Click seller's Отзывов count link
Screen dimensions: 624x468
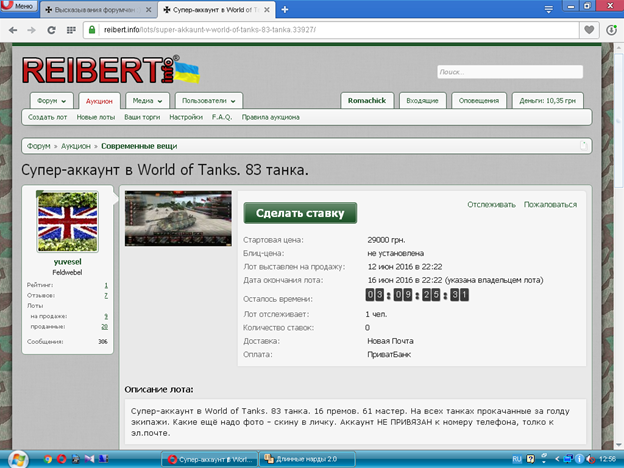[106, 296]
